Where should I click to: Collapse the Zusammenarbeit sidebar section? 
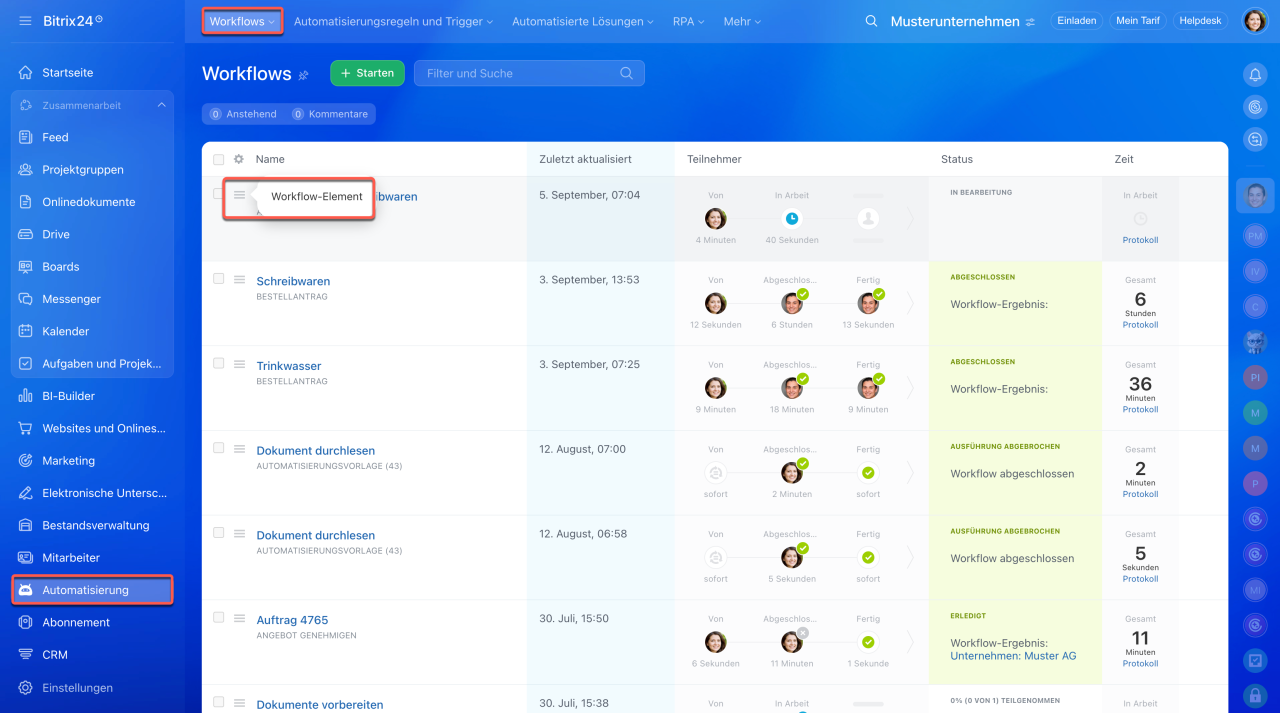(162, 105)
